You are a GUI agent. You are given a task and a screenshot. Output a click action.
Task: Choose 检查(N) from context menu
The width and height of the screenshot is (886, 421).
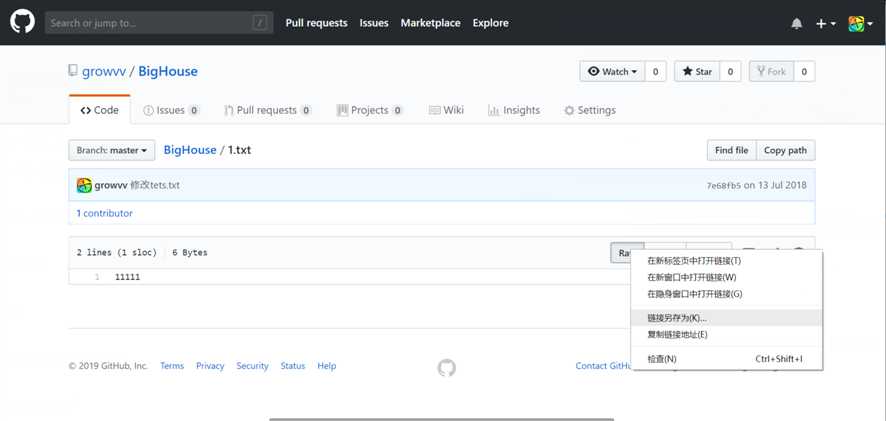point(726,359)
